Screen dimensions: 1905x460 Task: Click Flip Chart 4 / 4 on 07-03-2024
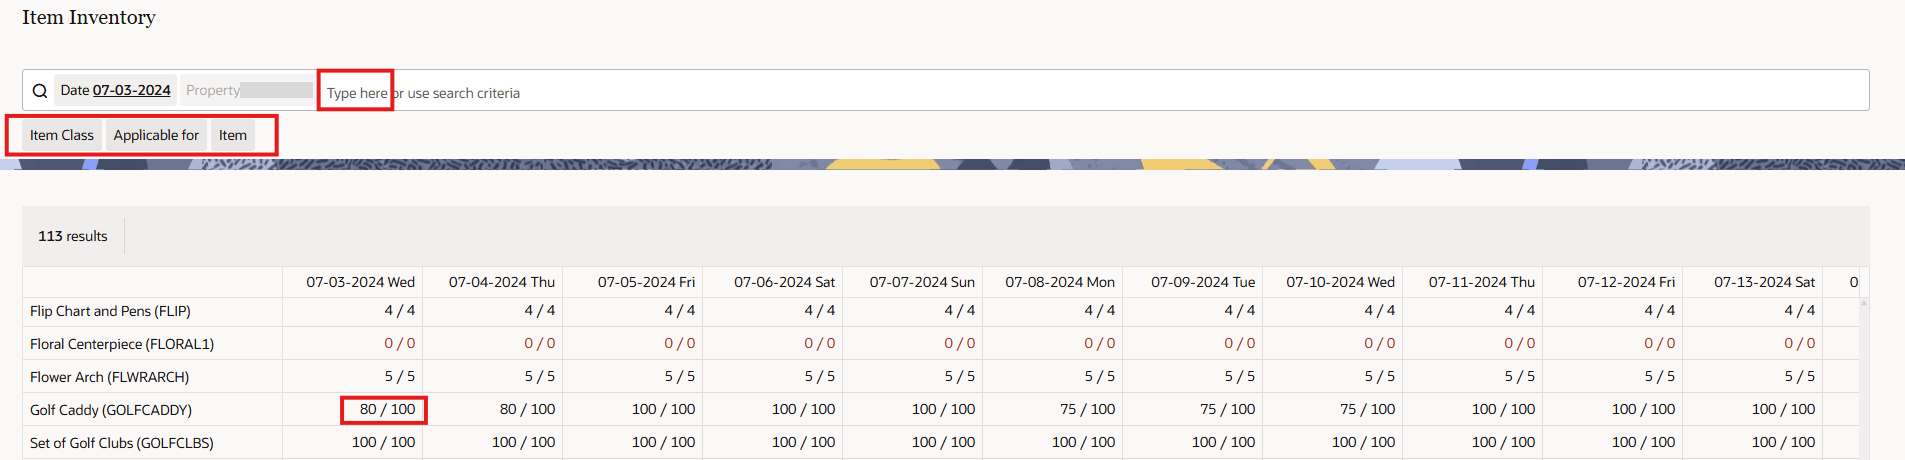(400, 311)
